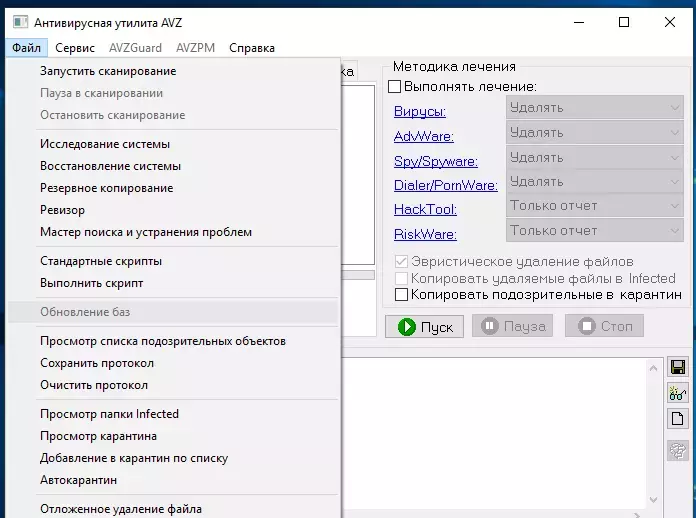Select Автокарантин menu item

(x=173, y=480)
